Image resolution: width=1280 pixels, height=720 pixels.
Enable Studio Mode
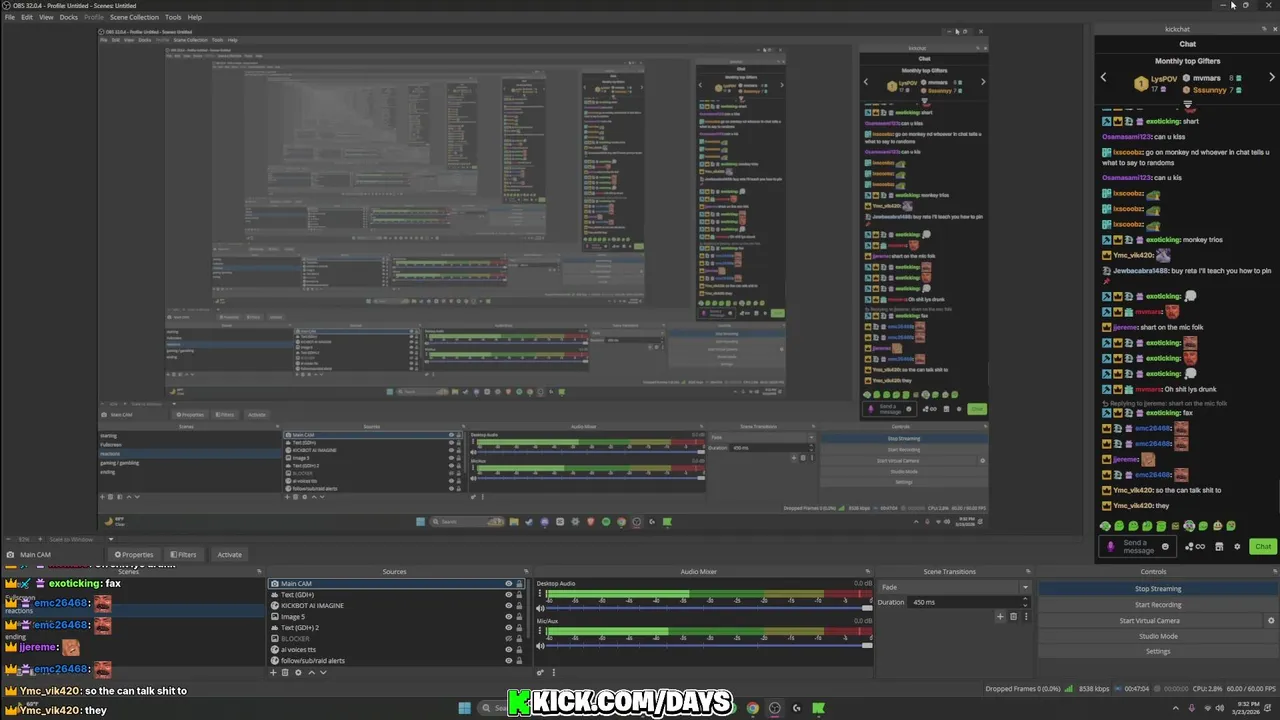coord(1157,636)
